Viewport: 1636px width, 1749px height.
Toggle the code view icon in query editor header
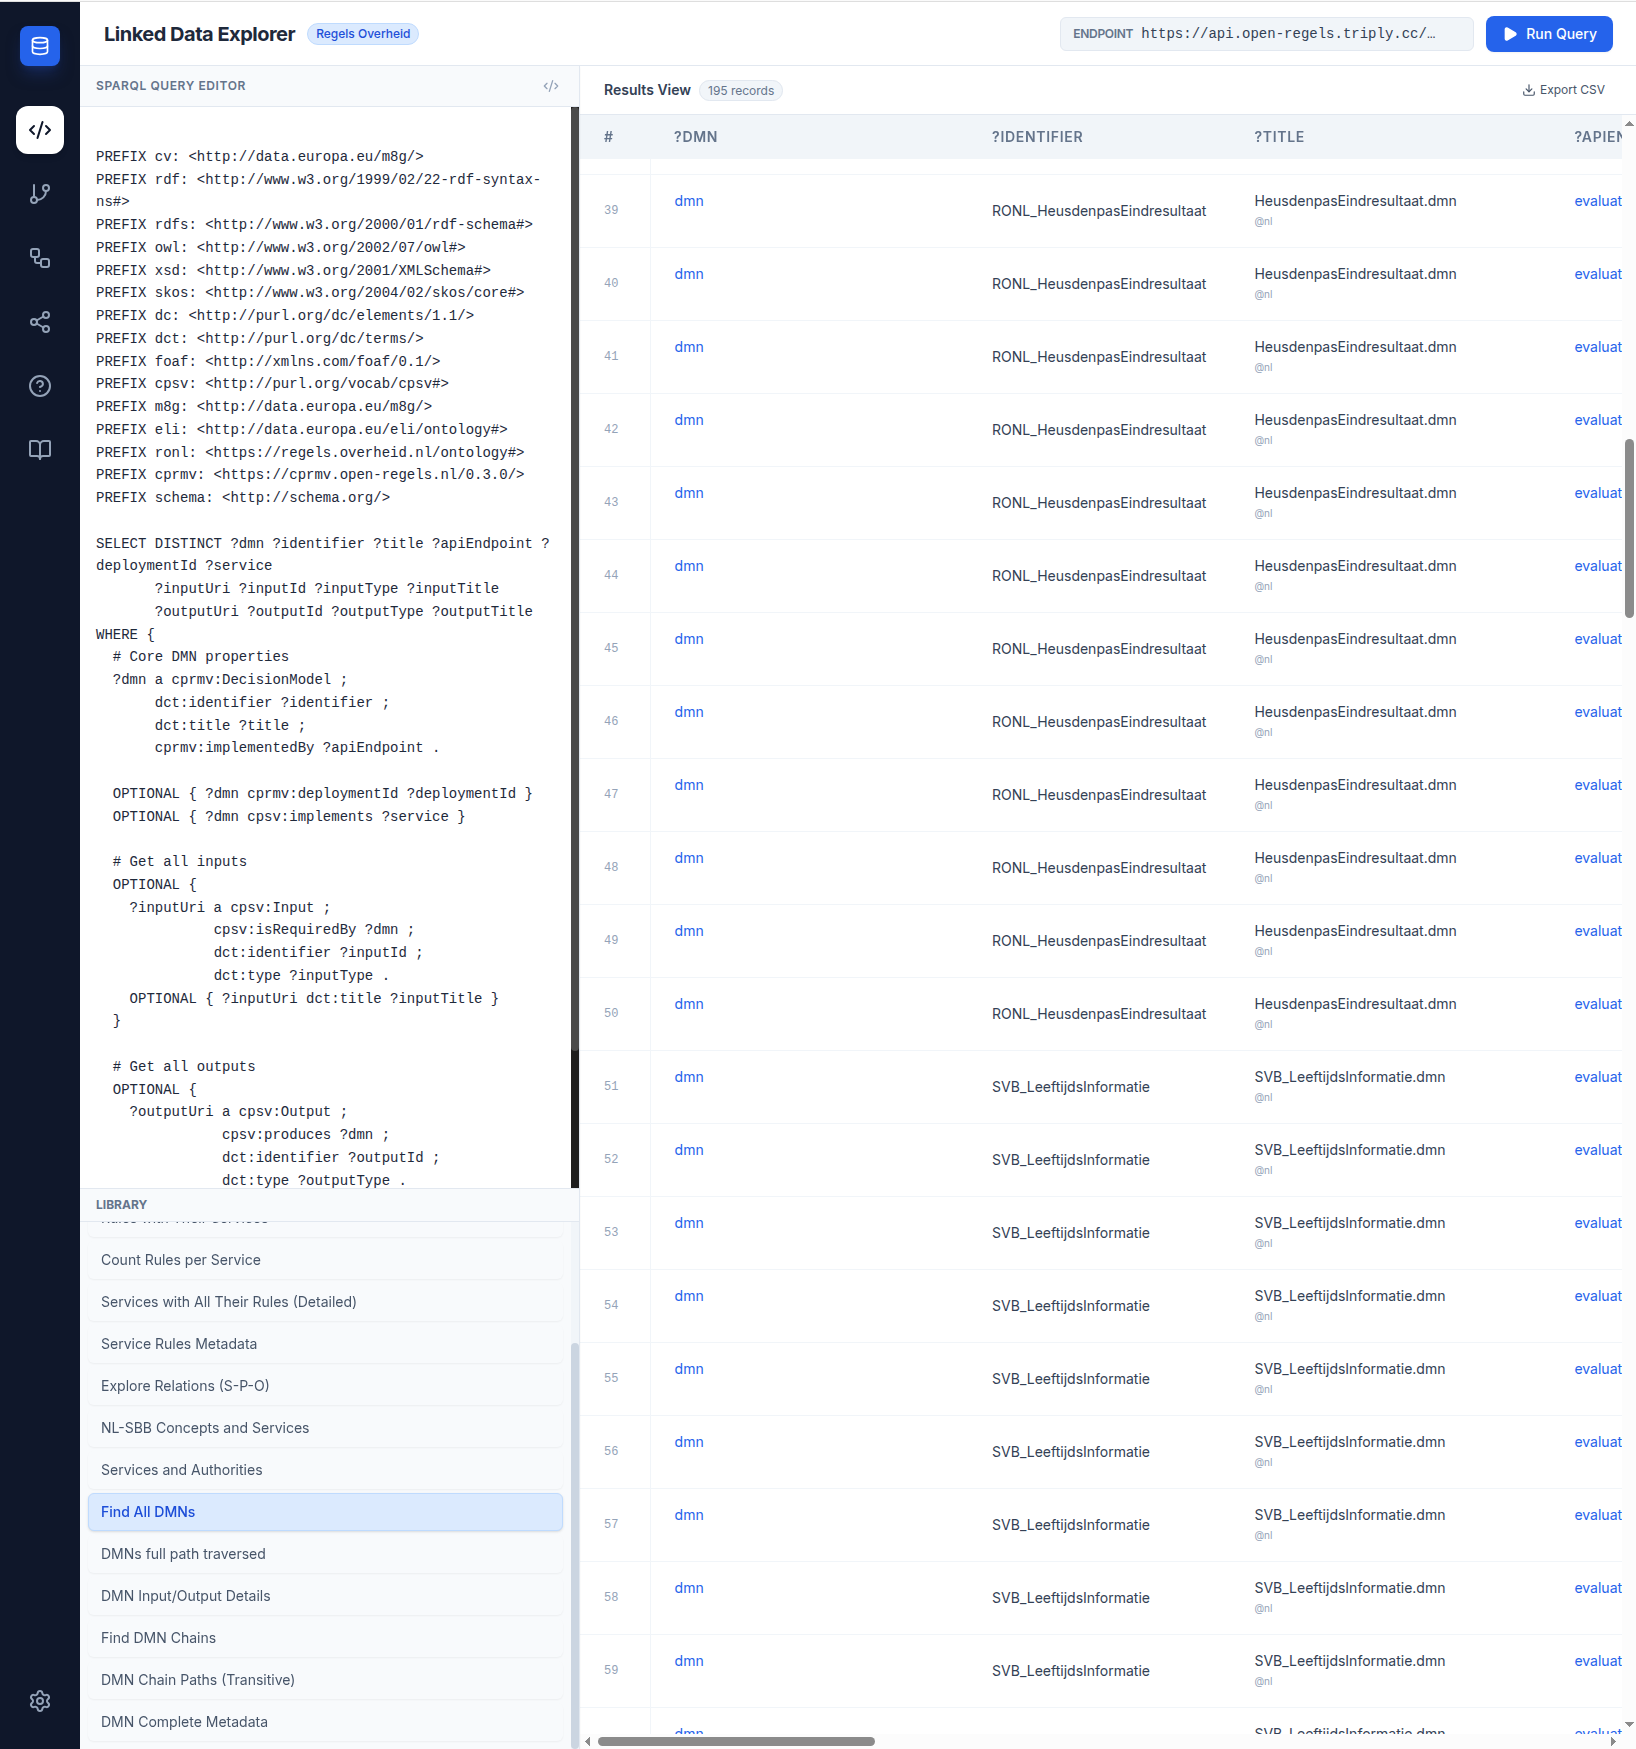(x=551, y=86)
